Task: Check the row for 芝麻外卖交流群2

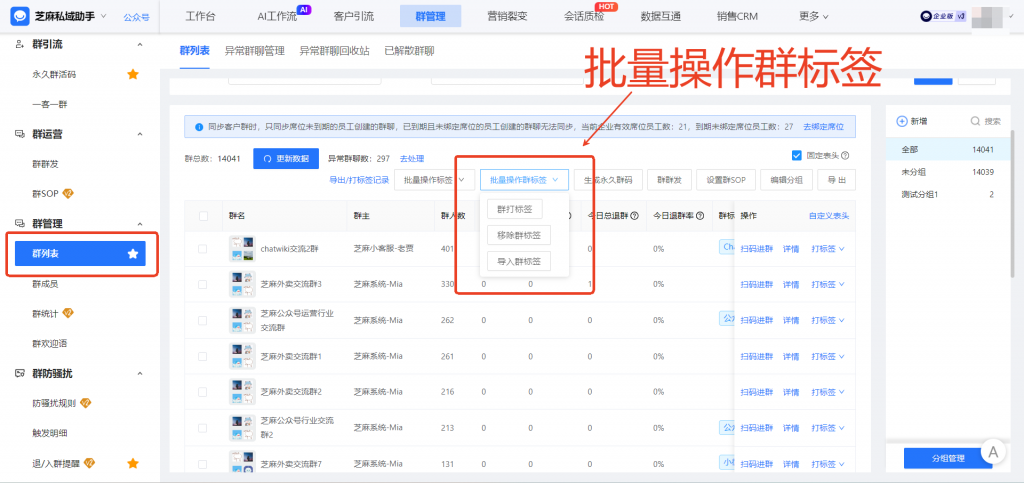Action: [202, 392]
